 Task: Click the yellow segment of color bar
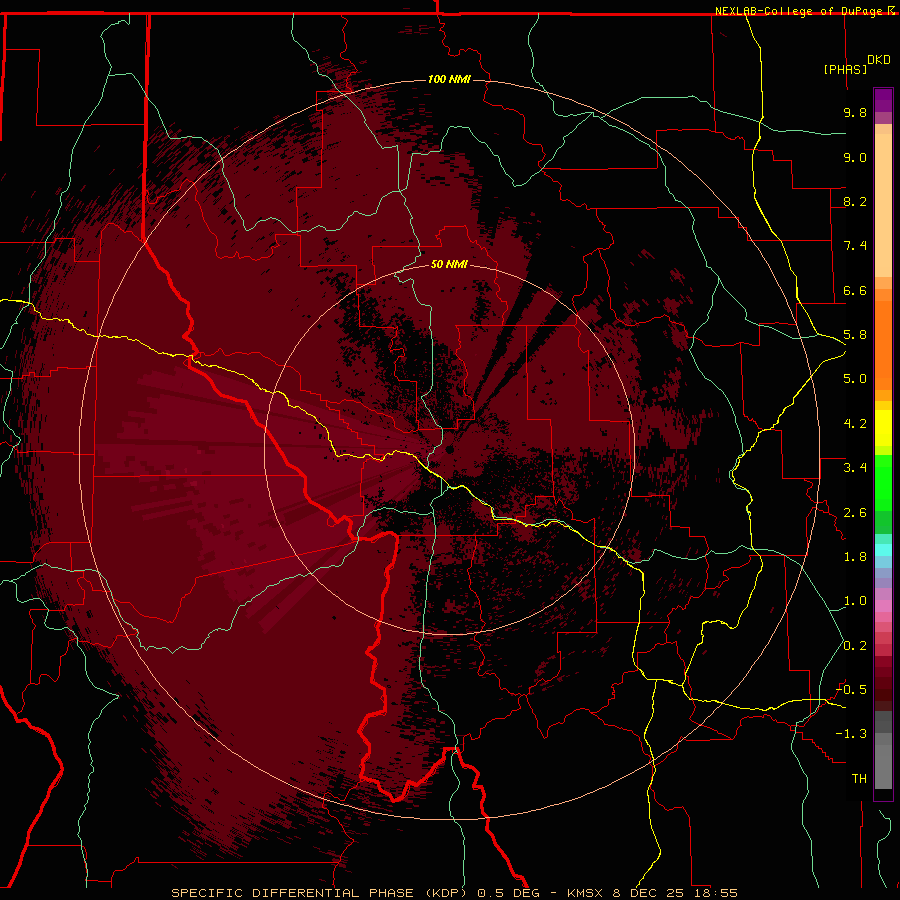click(x=883, y=428)
